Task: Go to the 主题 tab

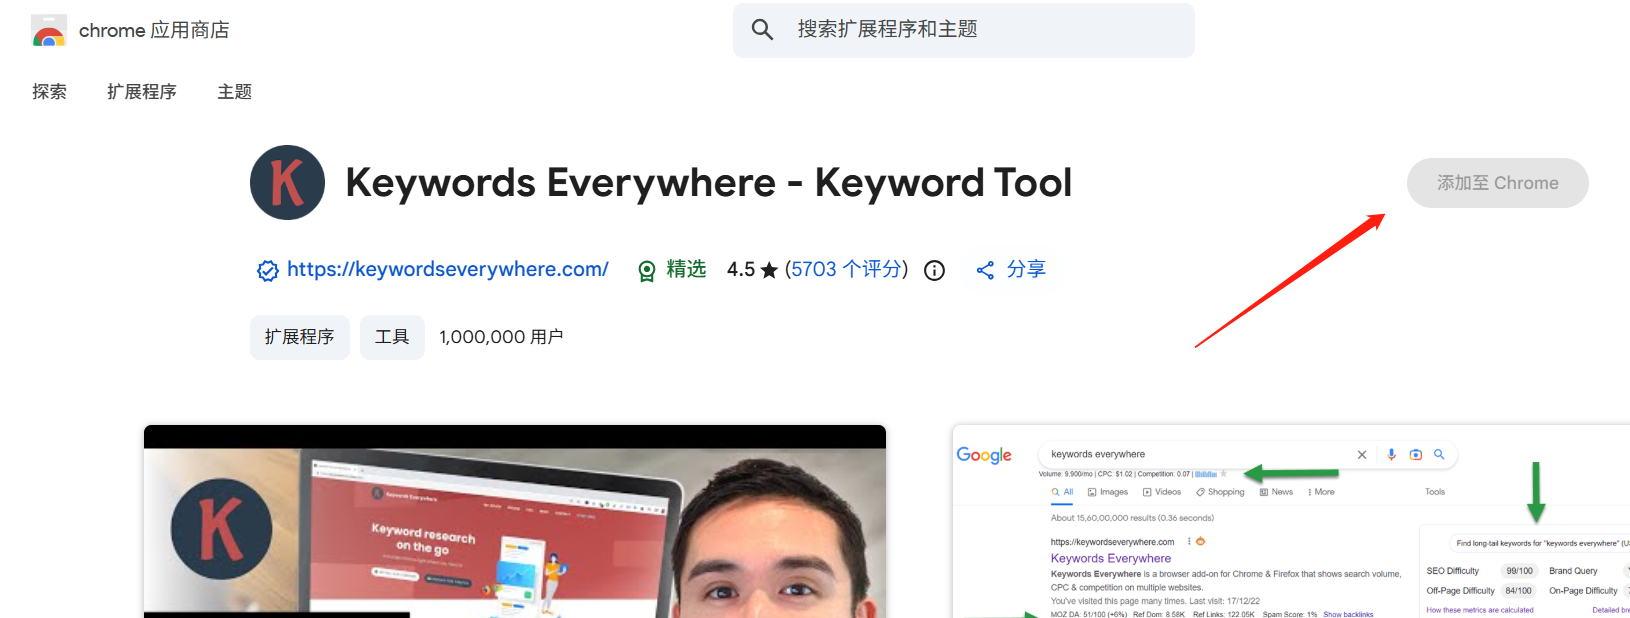Action: click(x=235, y=92)
